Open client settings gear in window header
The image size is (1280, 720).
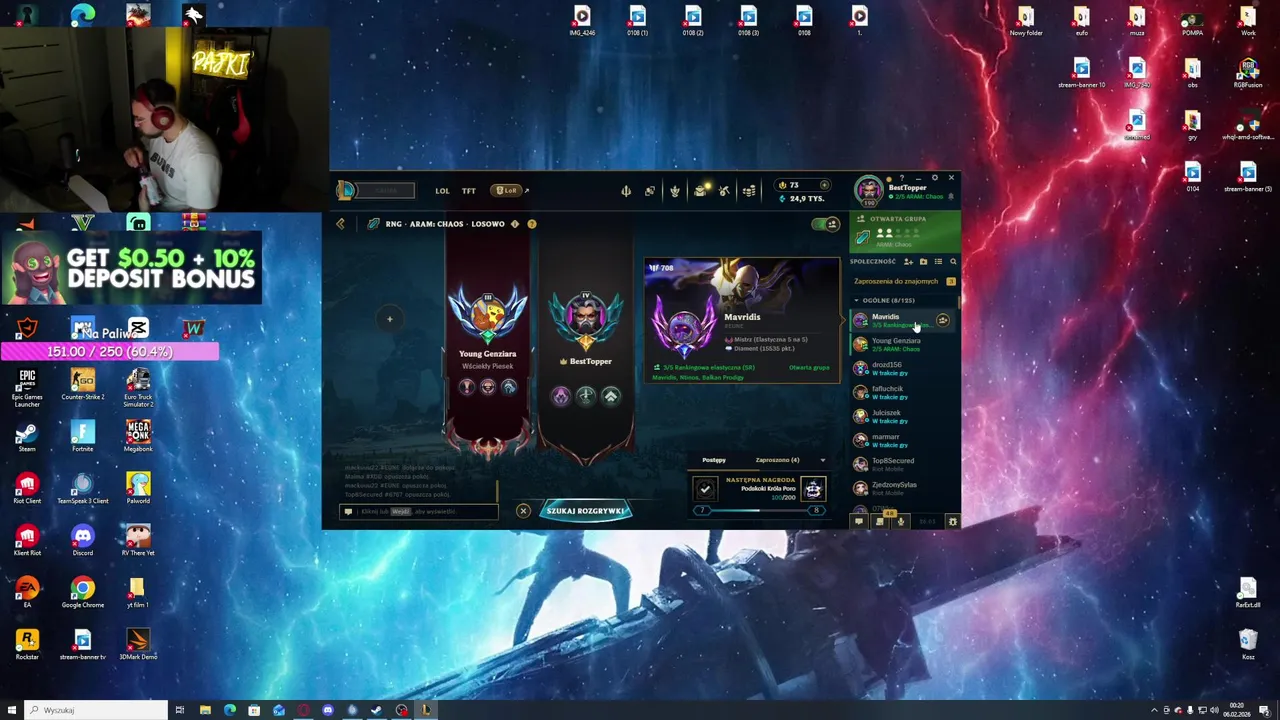tap(935, 178)
